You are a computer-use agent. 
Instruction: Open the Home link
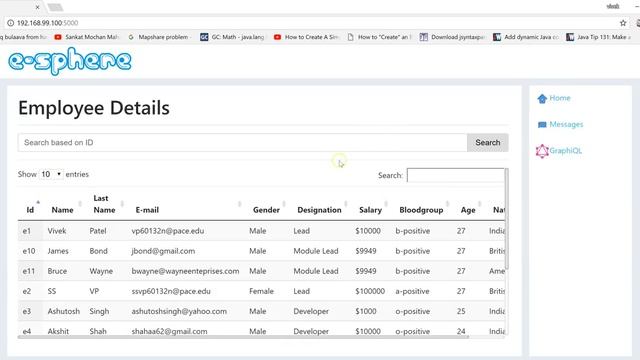pyautogui.click(x=560, y=98)
